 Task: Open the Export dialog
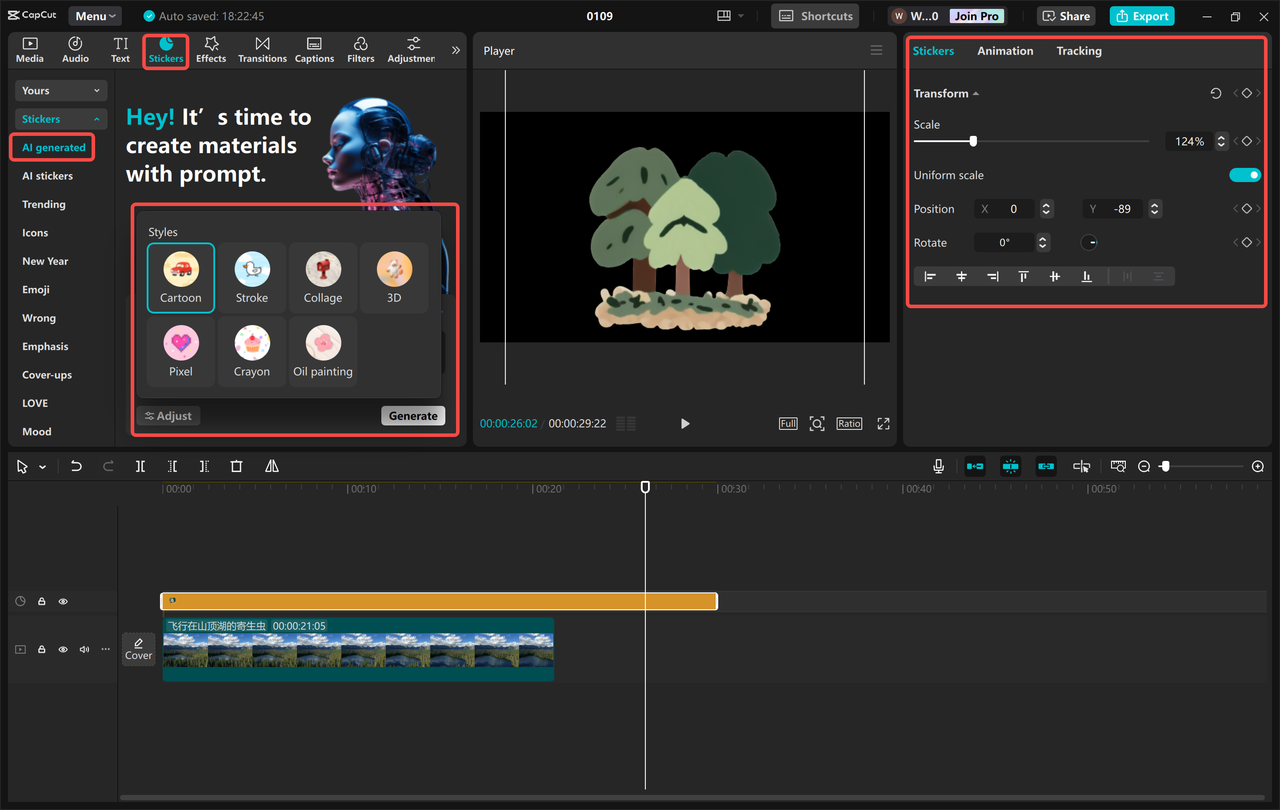pos(1141,16)
